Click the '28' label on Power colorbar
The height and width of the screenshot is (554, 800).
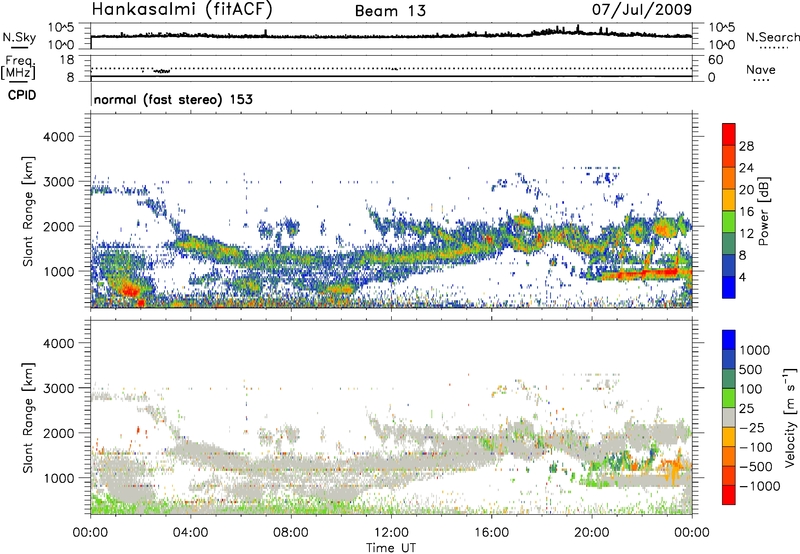746,146
